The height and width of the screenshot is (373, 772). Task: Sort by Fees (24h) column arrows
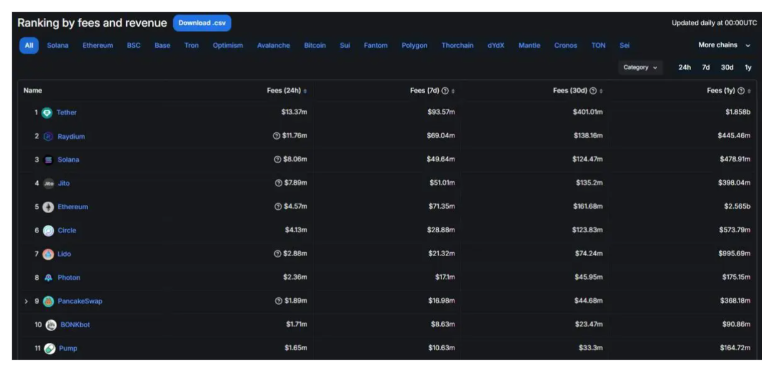tap(305, 91)
